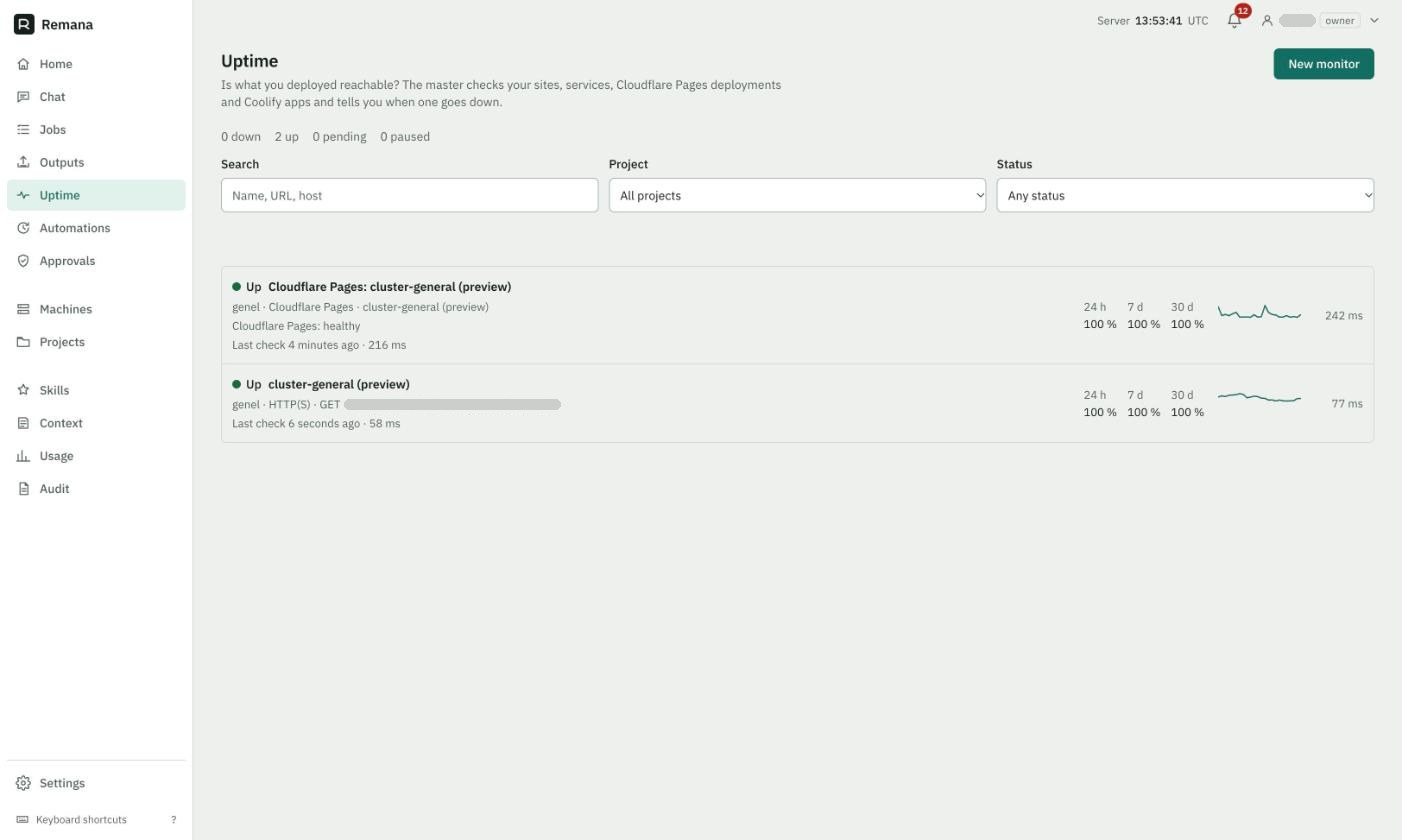Screen dimensions: 1402x840
Task: Click the Automations clock icon
Action: coord(23,228)
